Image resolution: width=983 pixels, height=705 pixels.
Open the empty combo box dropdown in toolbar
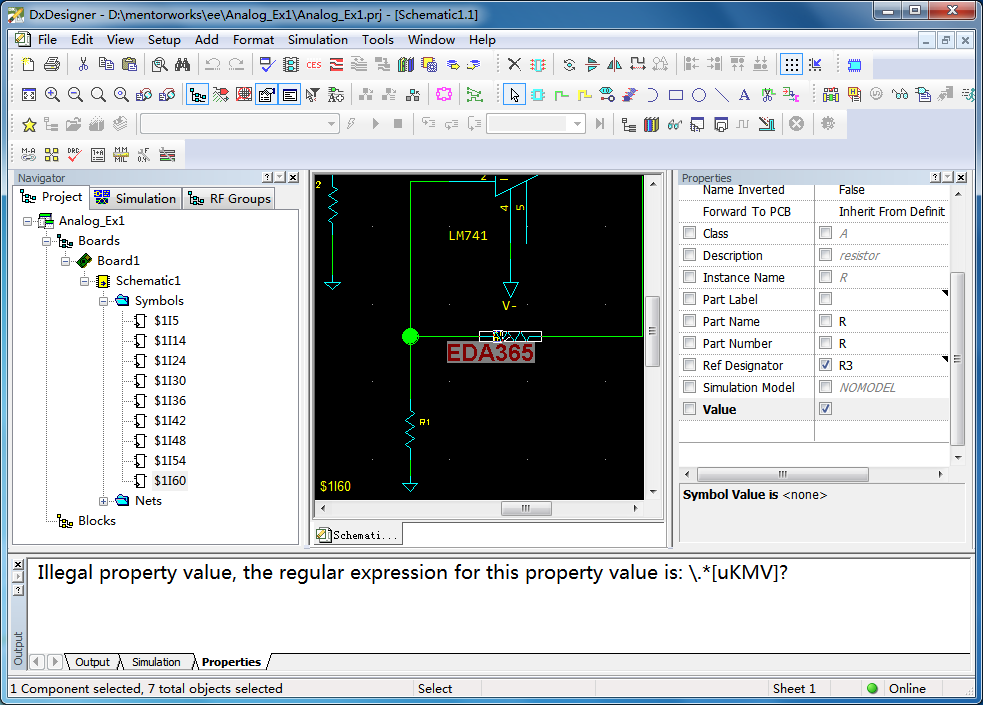tap(332, 124)
